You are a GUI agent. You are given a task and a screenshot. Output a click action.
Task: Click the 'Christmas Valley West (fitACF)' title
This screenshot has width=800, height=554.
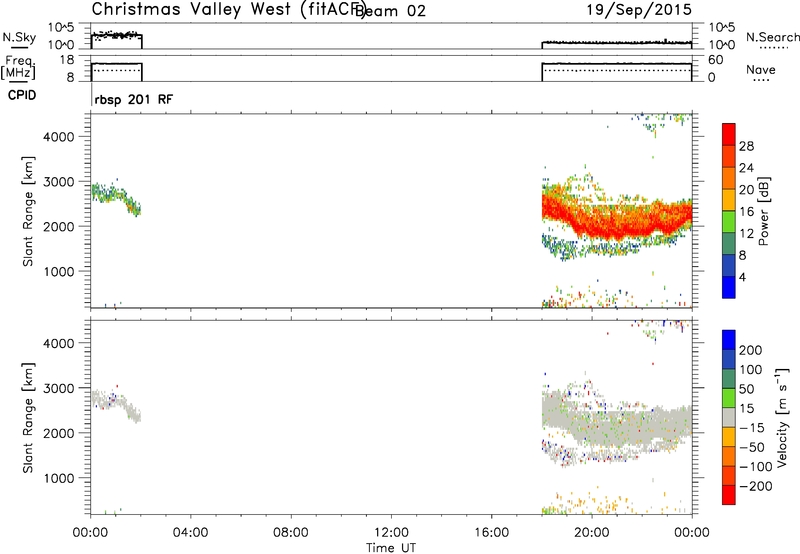click(229, 9)
